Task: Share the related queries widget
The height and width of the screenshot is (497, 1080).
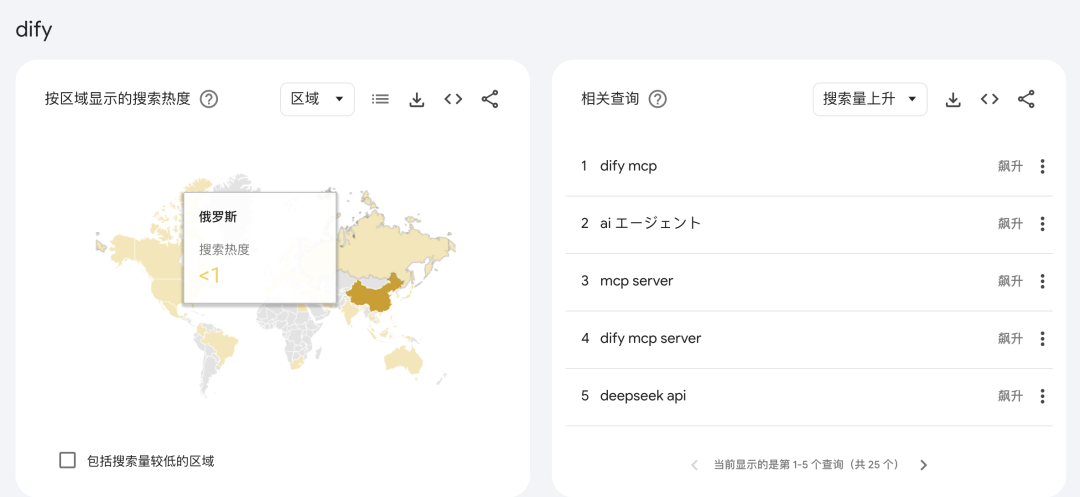Action: click(1026, 99)
